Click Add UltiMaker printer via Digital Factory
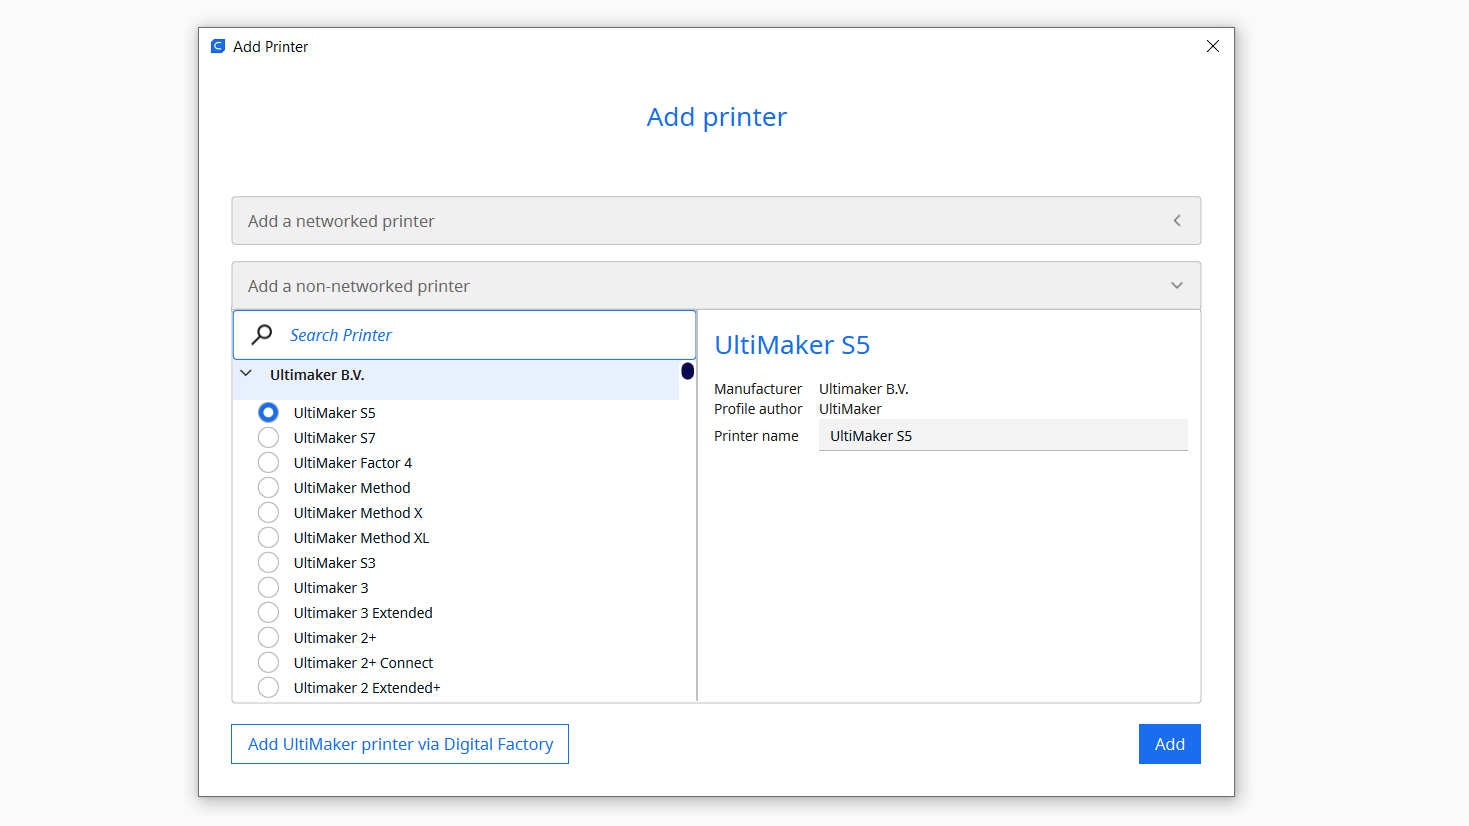 [400, 744]
